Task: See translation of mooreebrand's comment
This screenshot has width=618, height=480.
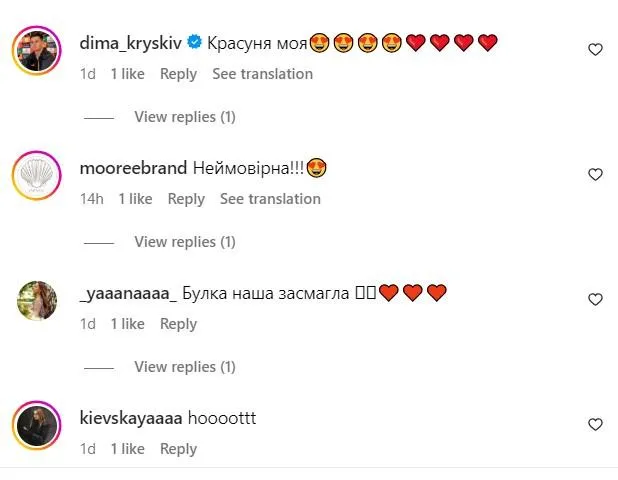Action: (x=270, y=199)
